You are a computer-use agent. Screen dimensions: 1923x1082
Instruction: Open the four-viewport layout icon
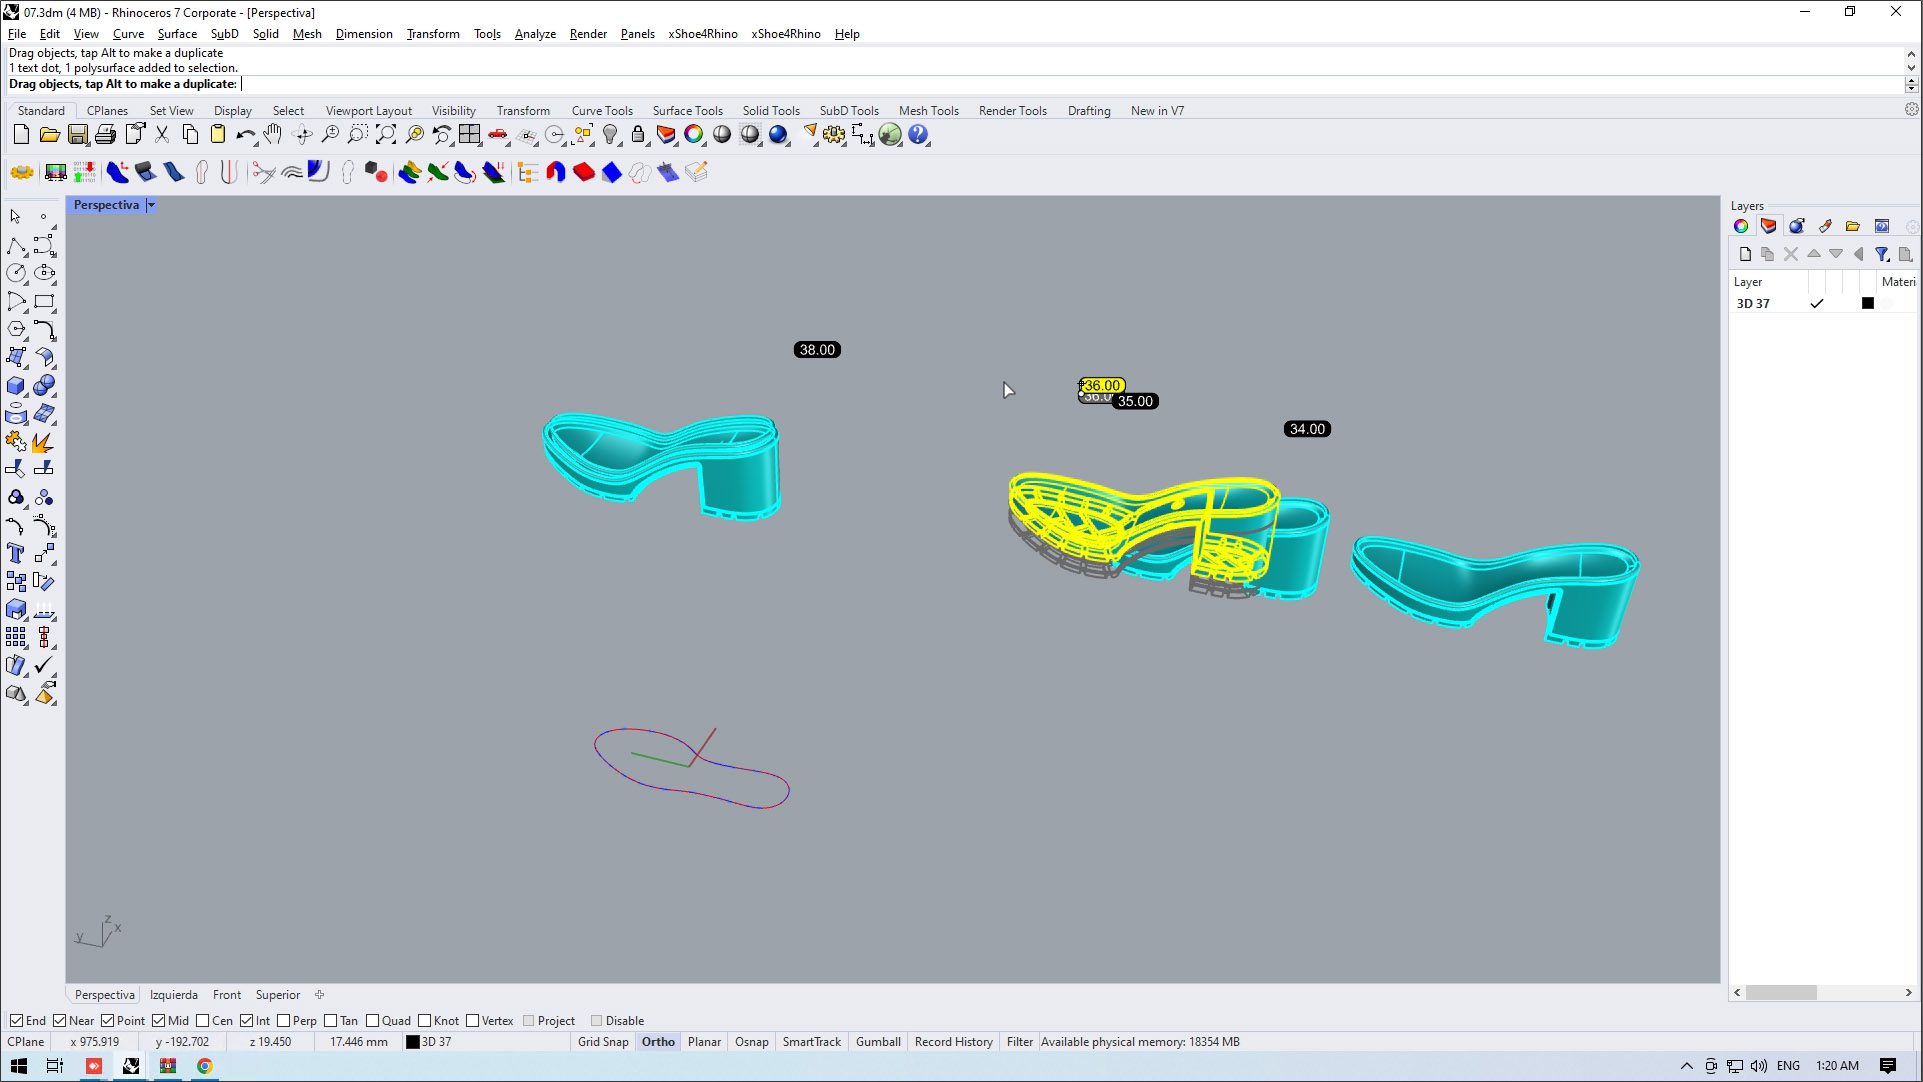(469, 135)
